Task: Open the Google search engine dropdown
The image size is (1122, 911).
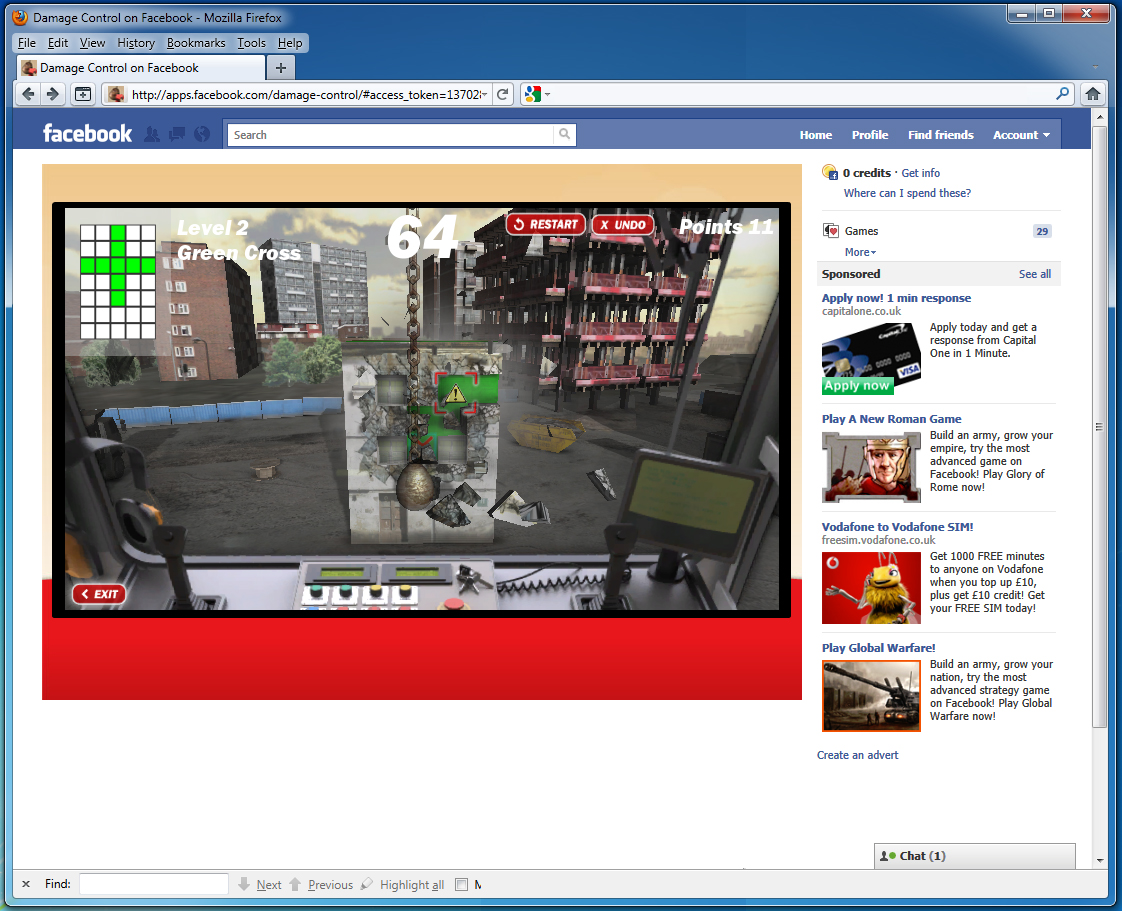Action: pos(536,94)
